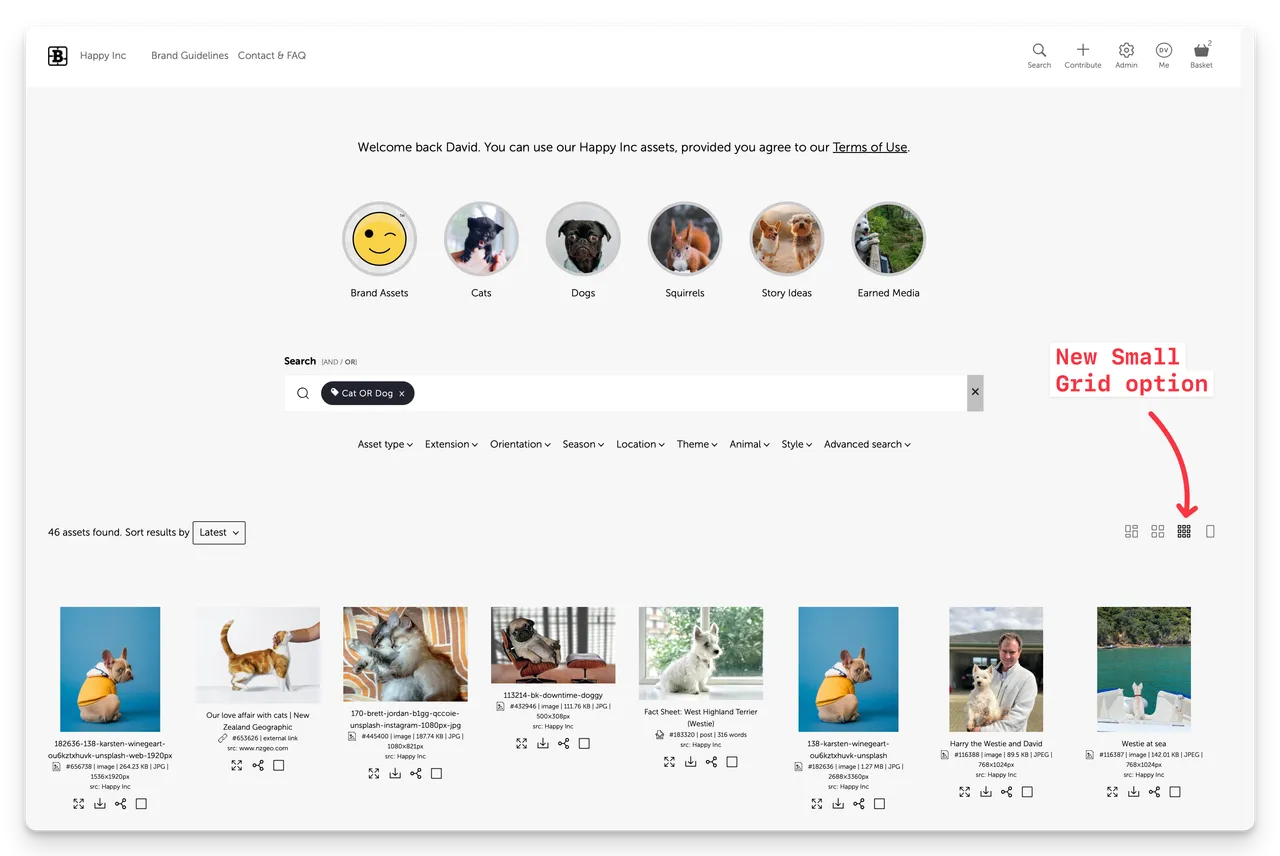Expand the Harry the Westie and David preview
This screenshot has height=856, width=1280.
coord(965,792)
